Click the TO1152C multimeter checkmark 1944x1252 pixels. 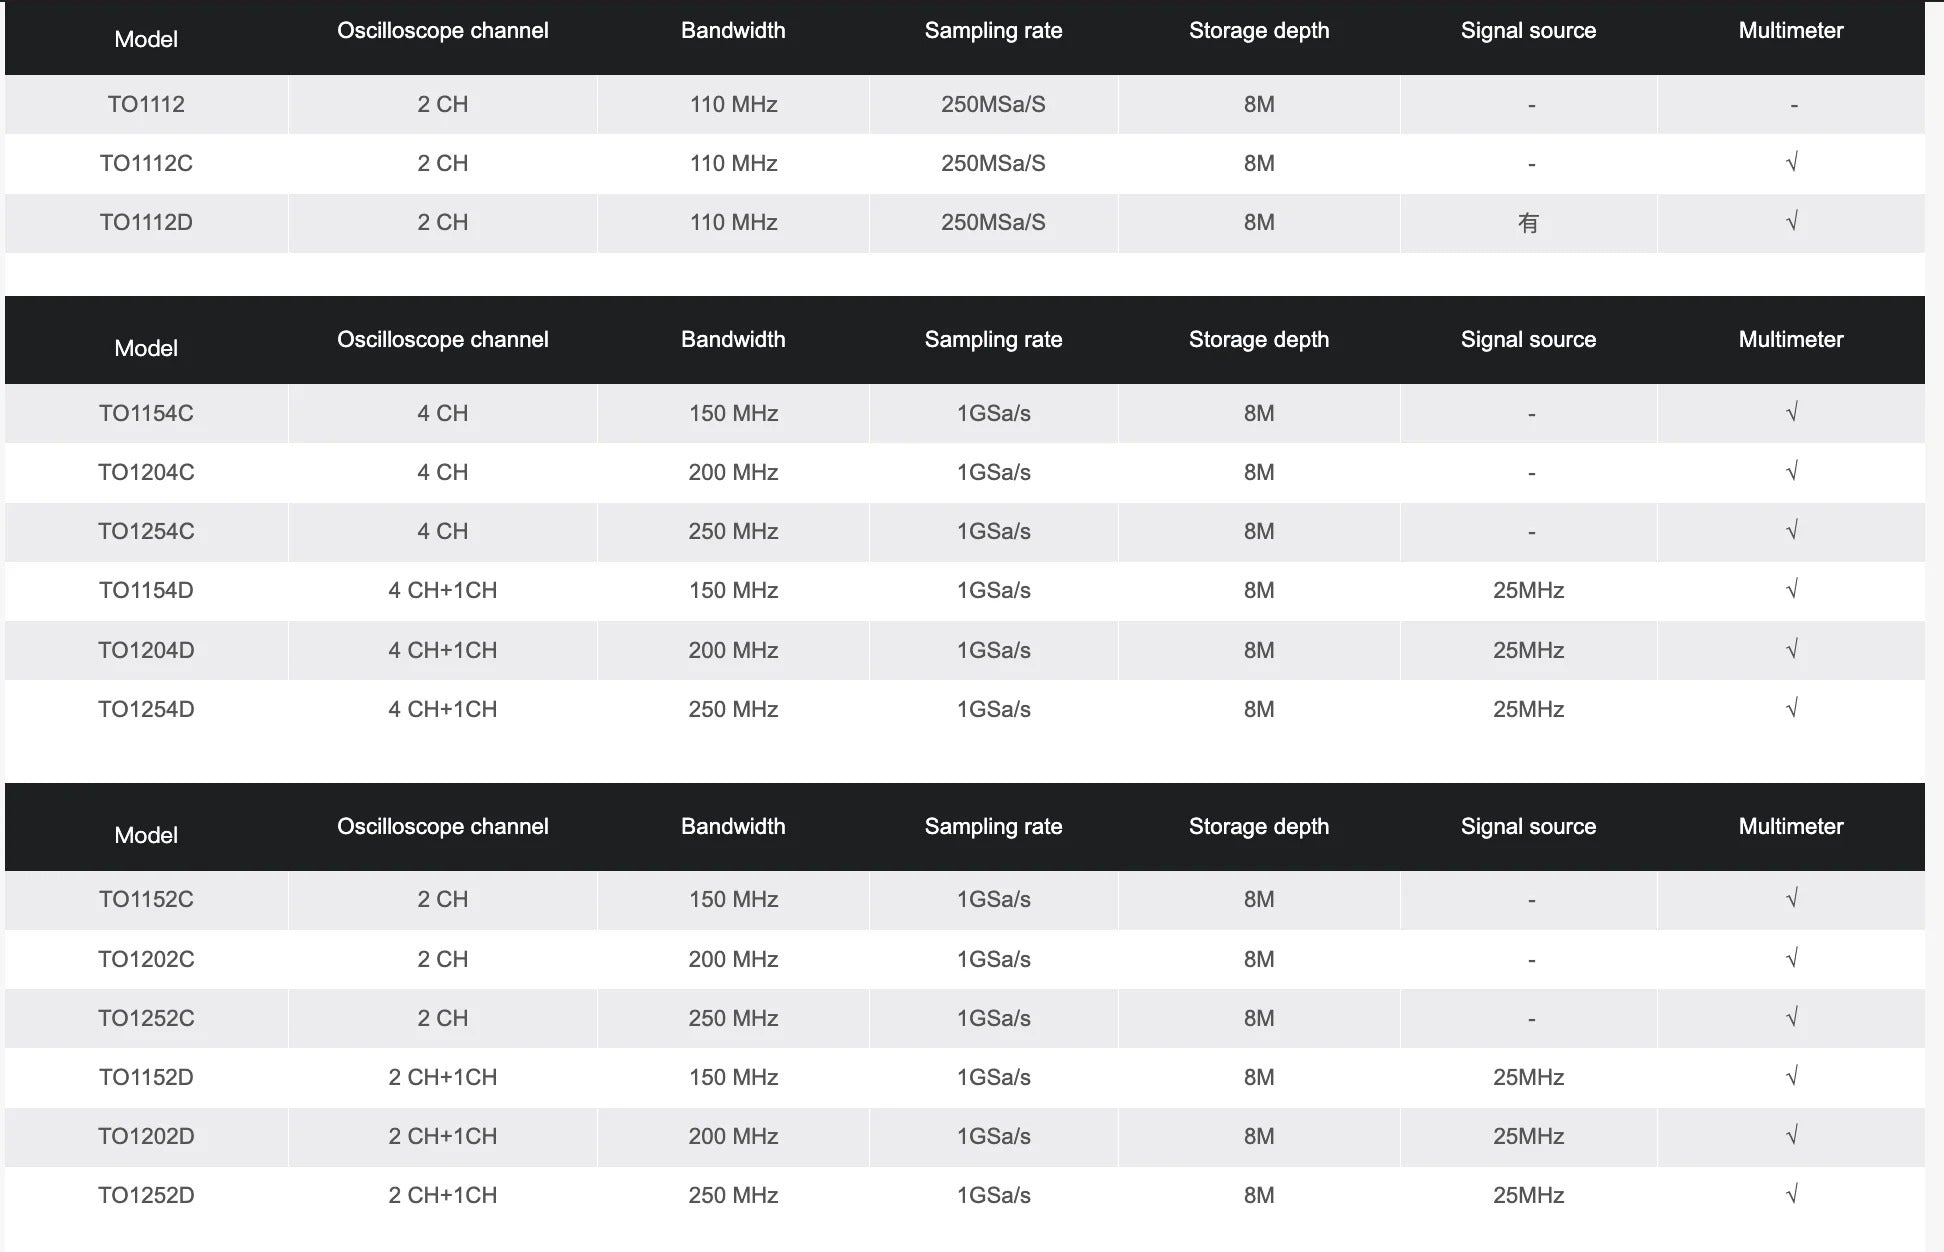click(1791, 898)
